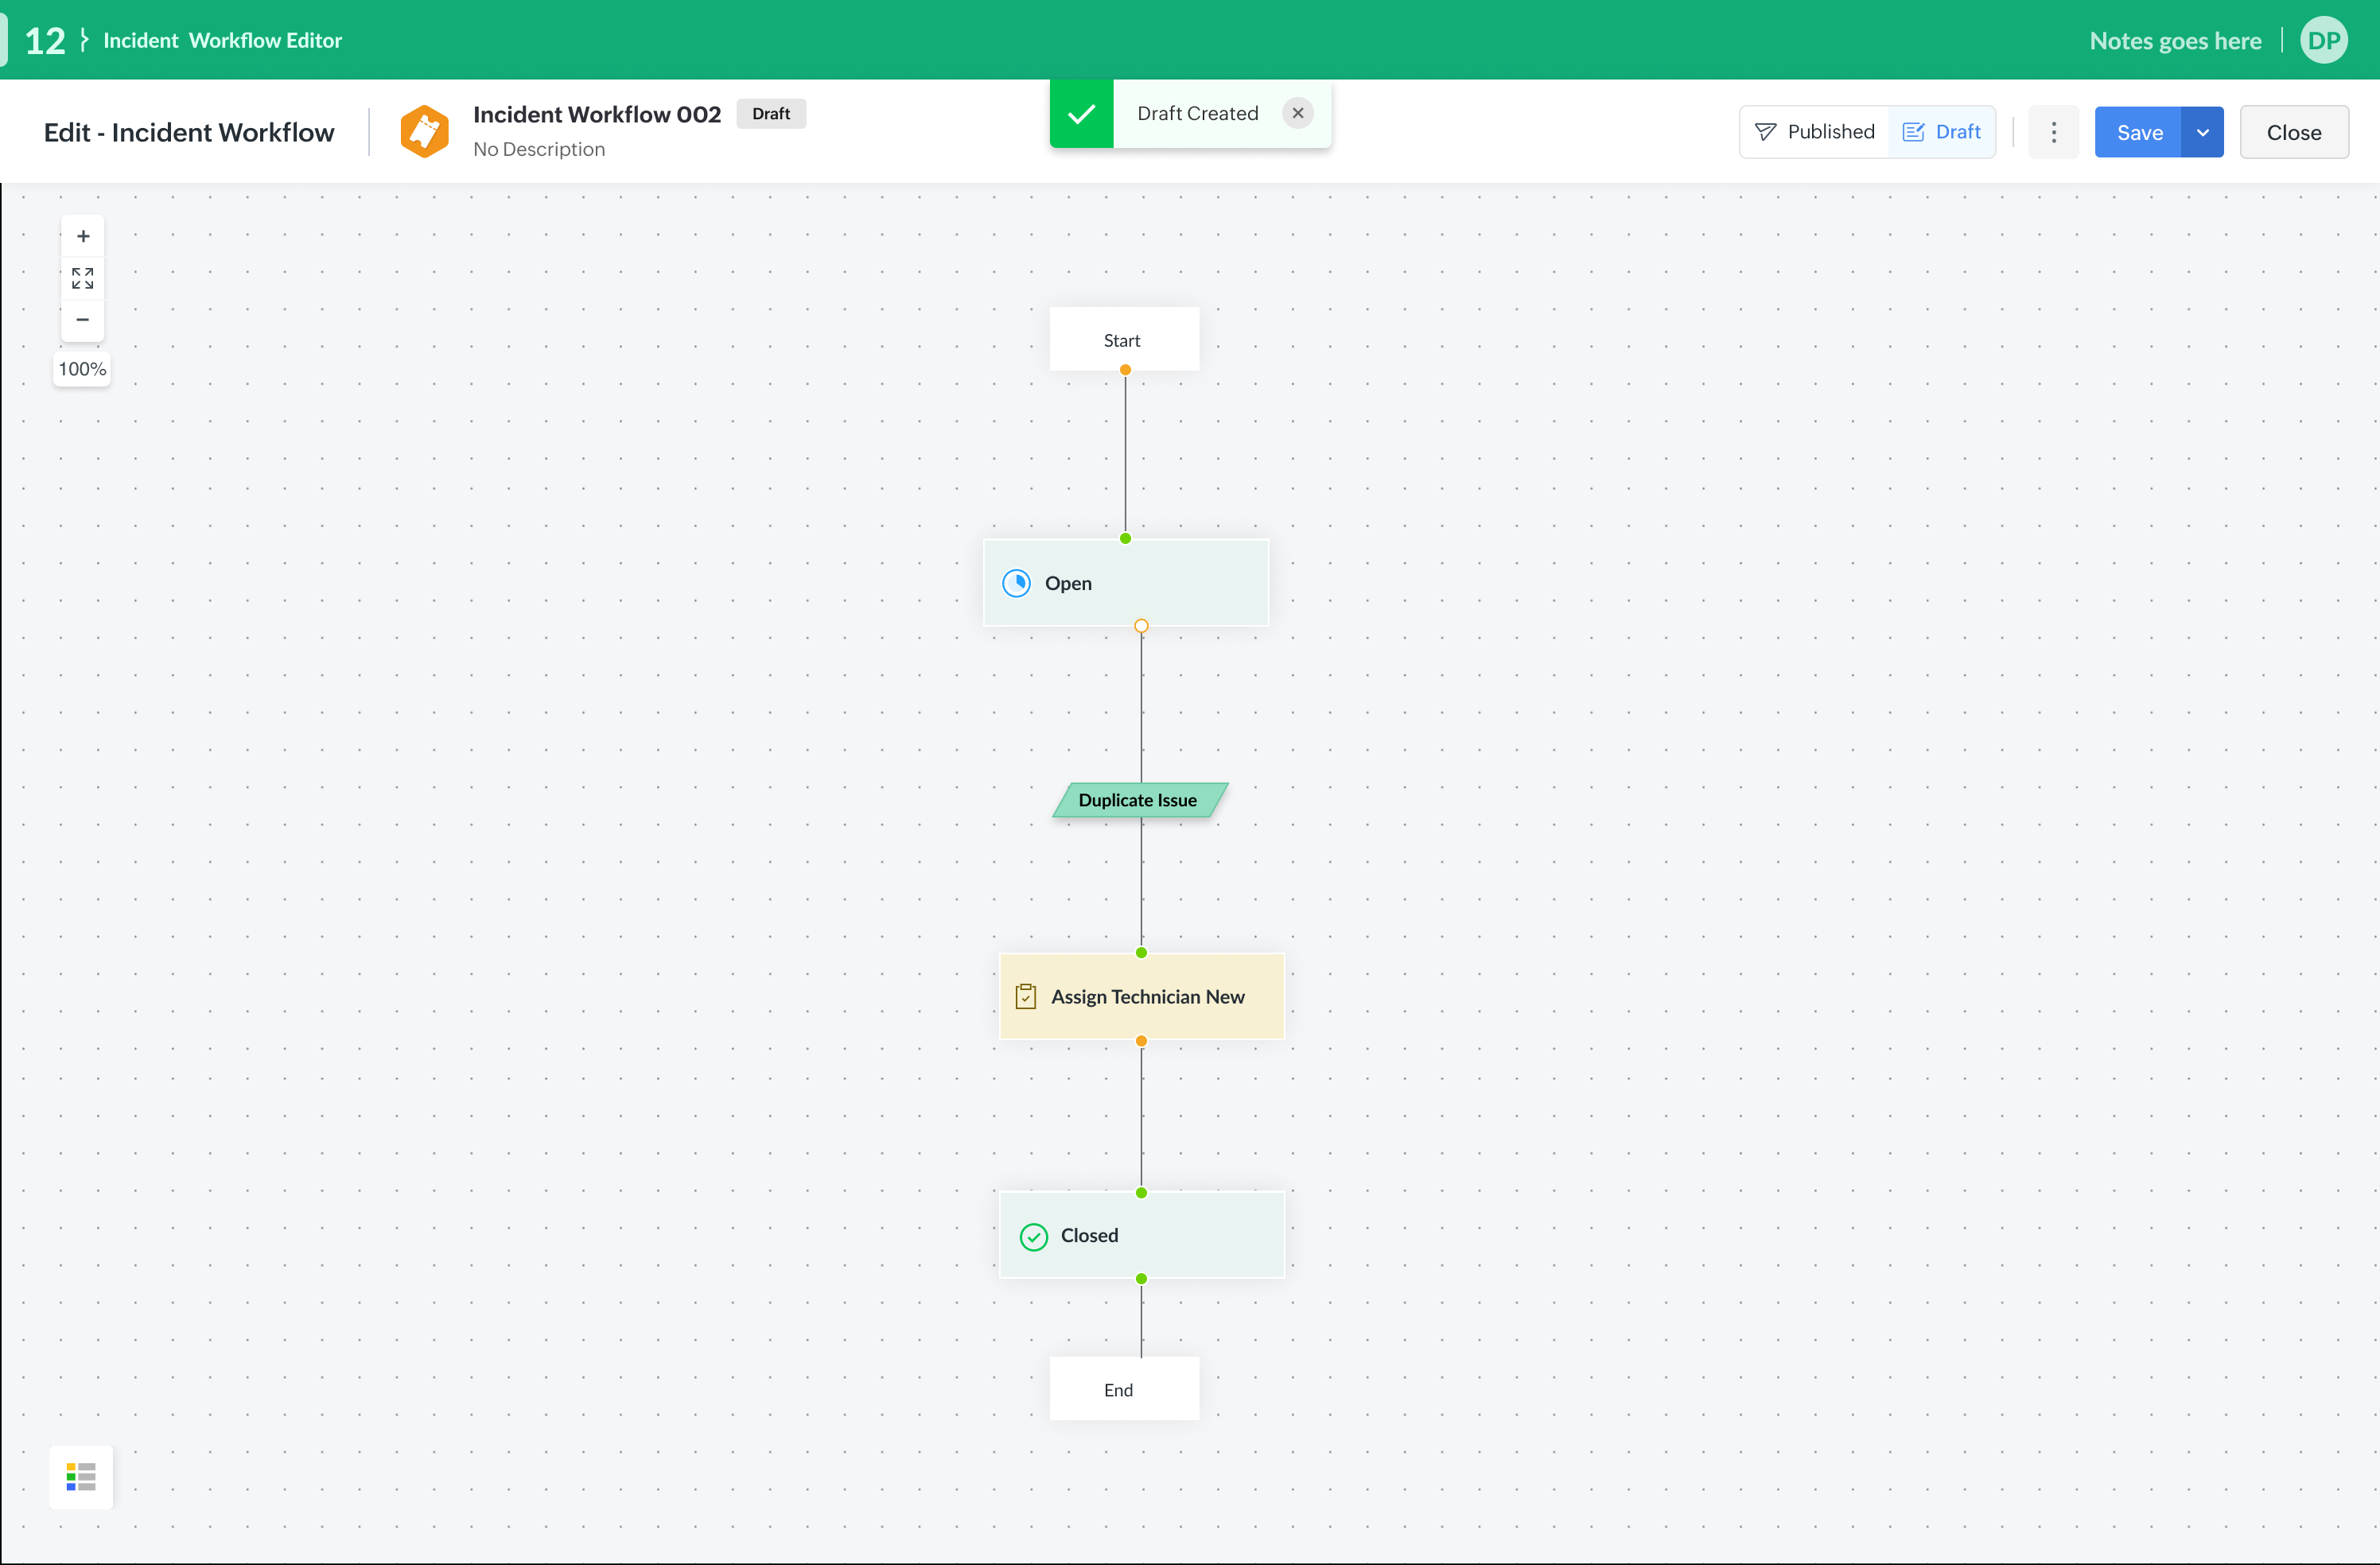Click the 100% zoom level indicator
Screen dimensions: 2380x1565
82,369
